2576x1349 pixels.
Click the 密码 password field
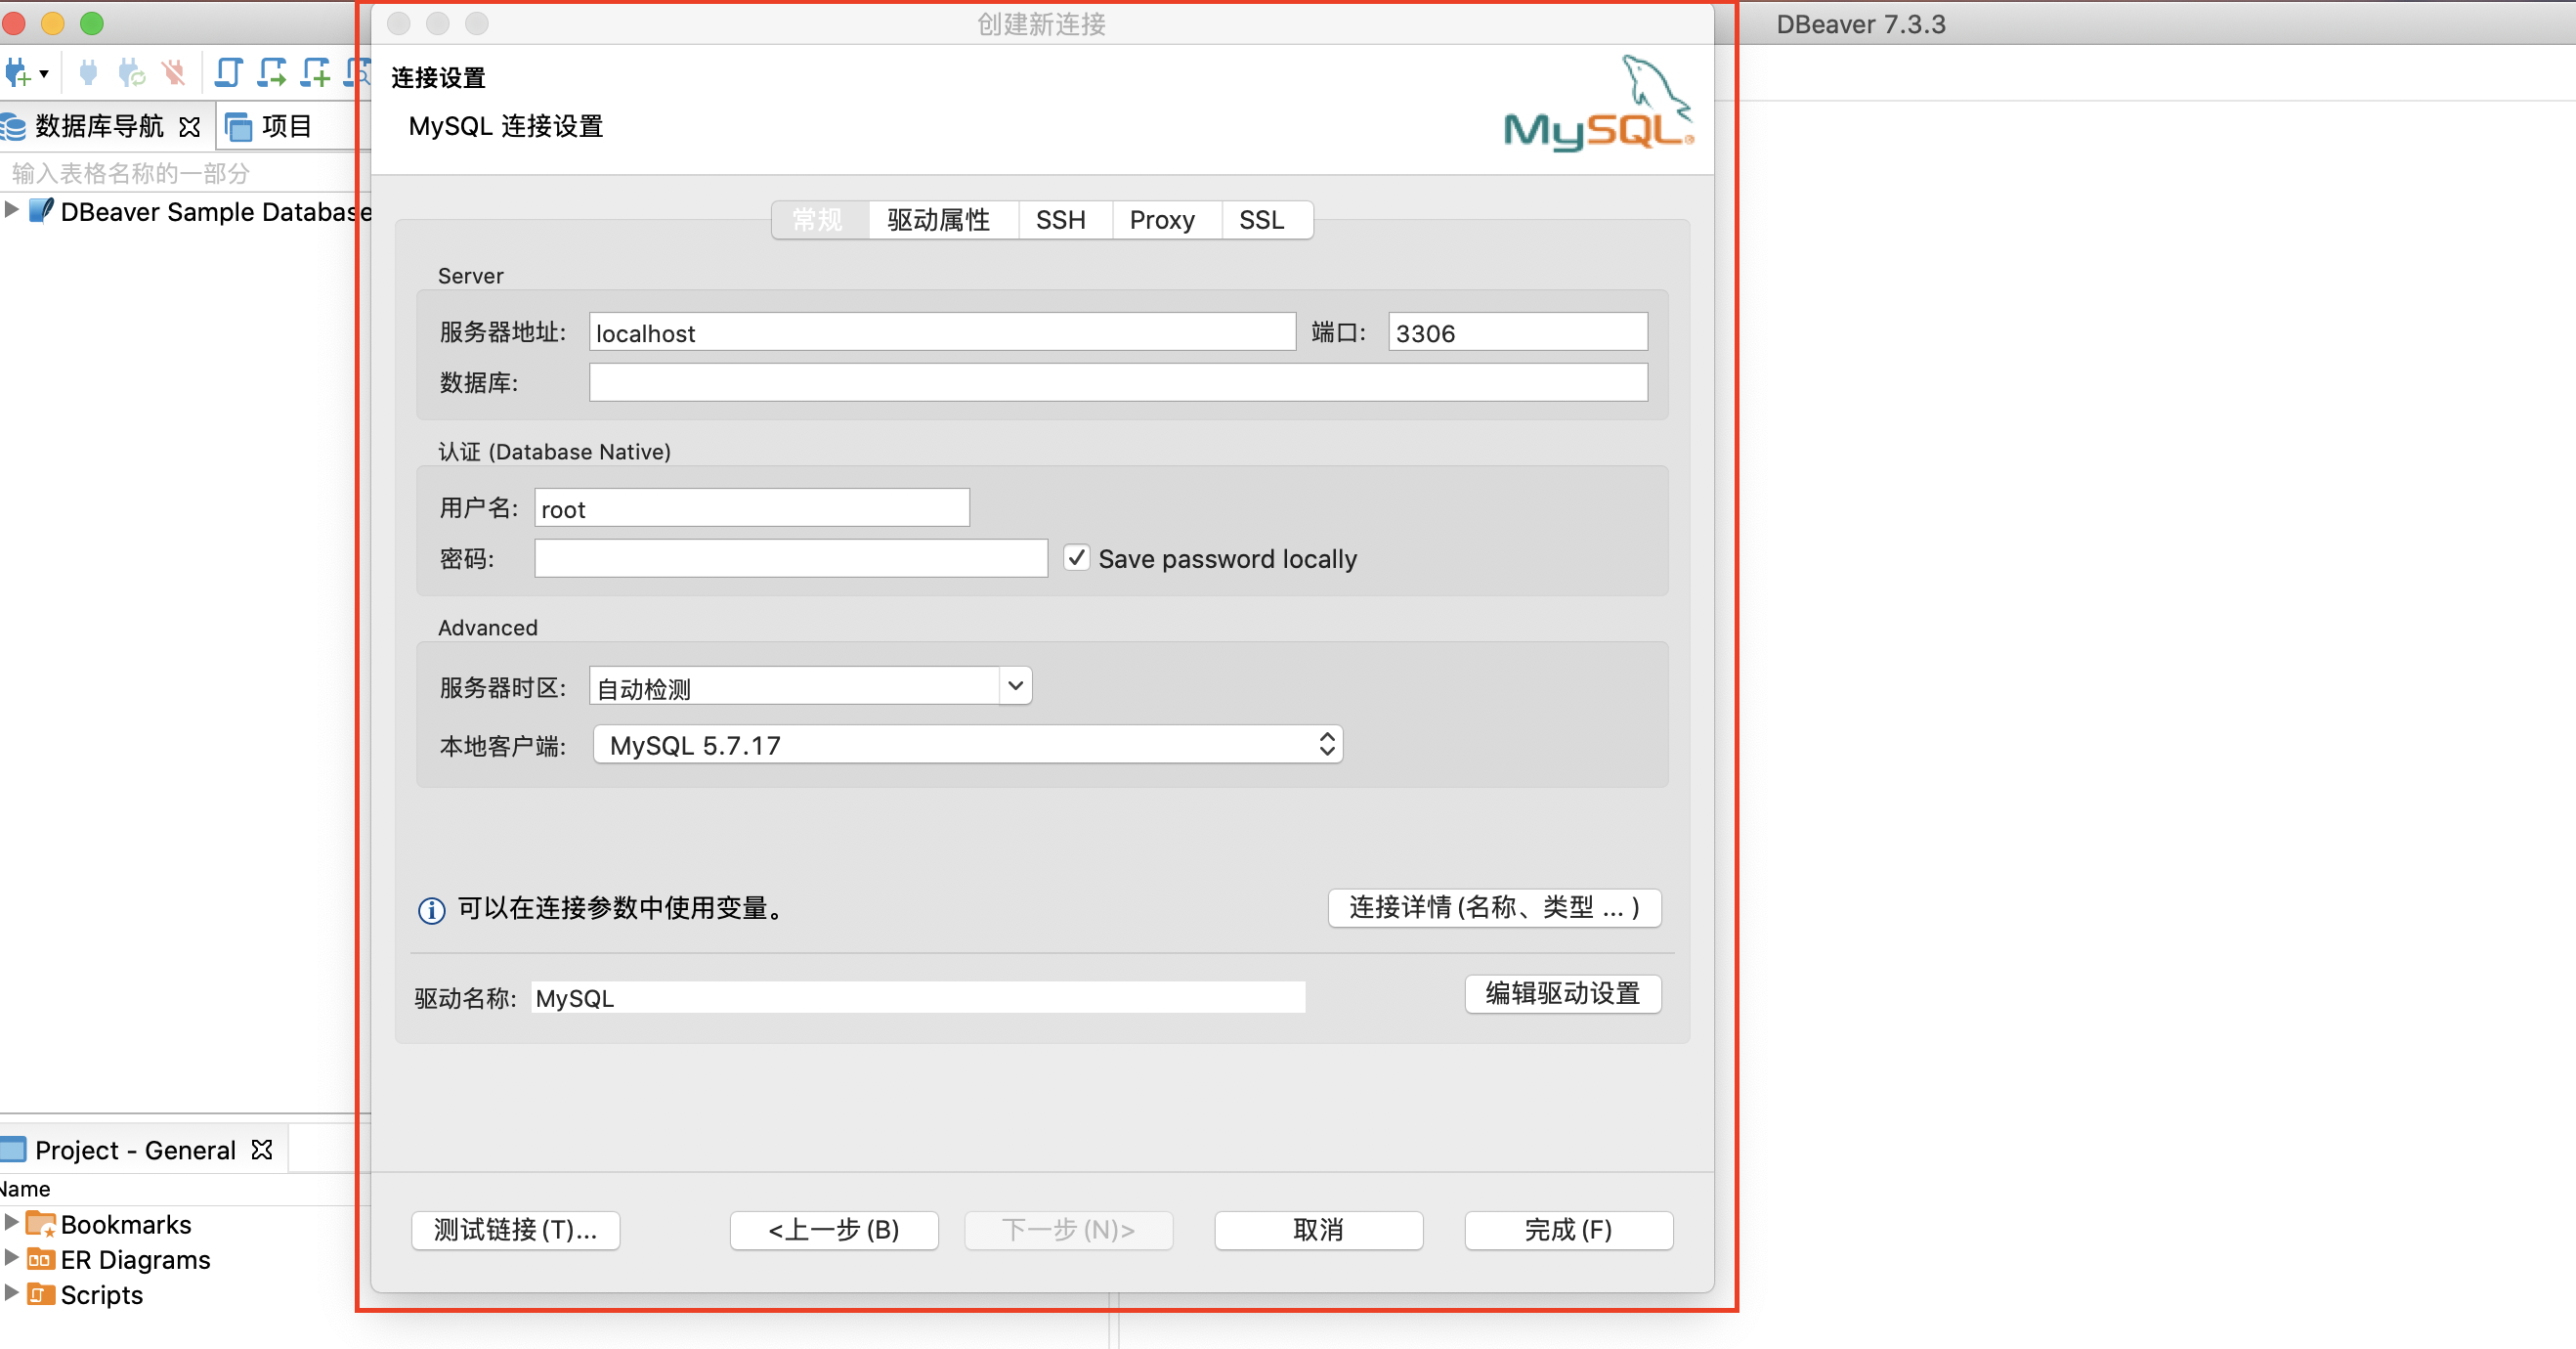[791, 558]
